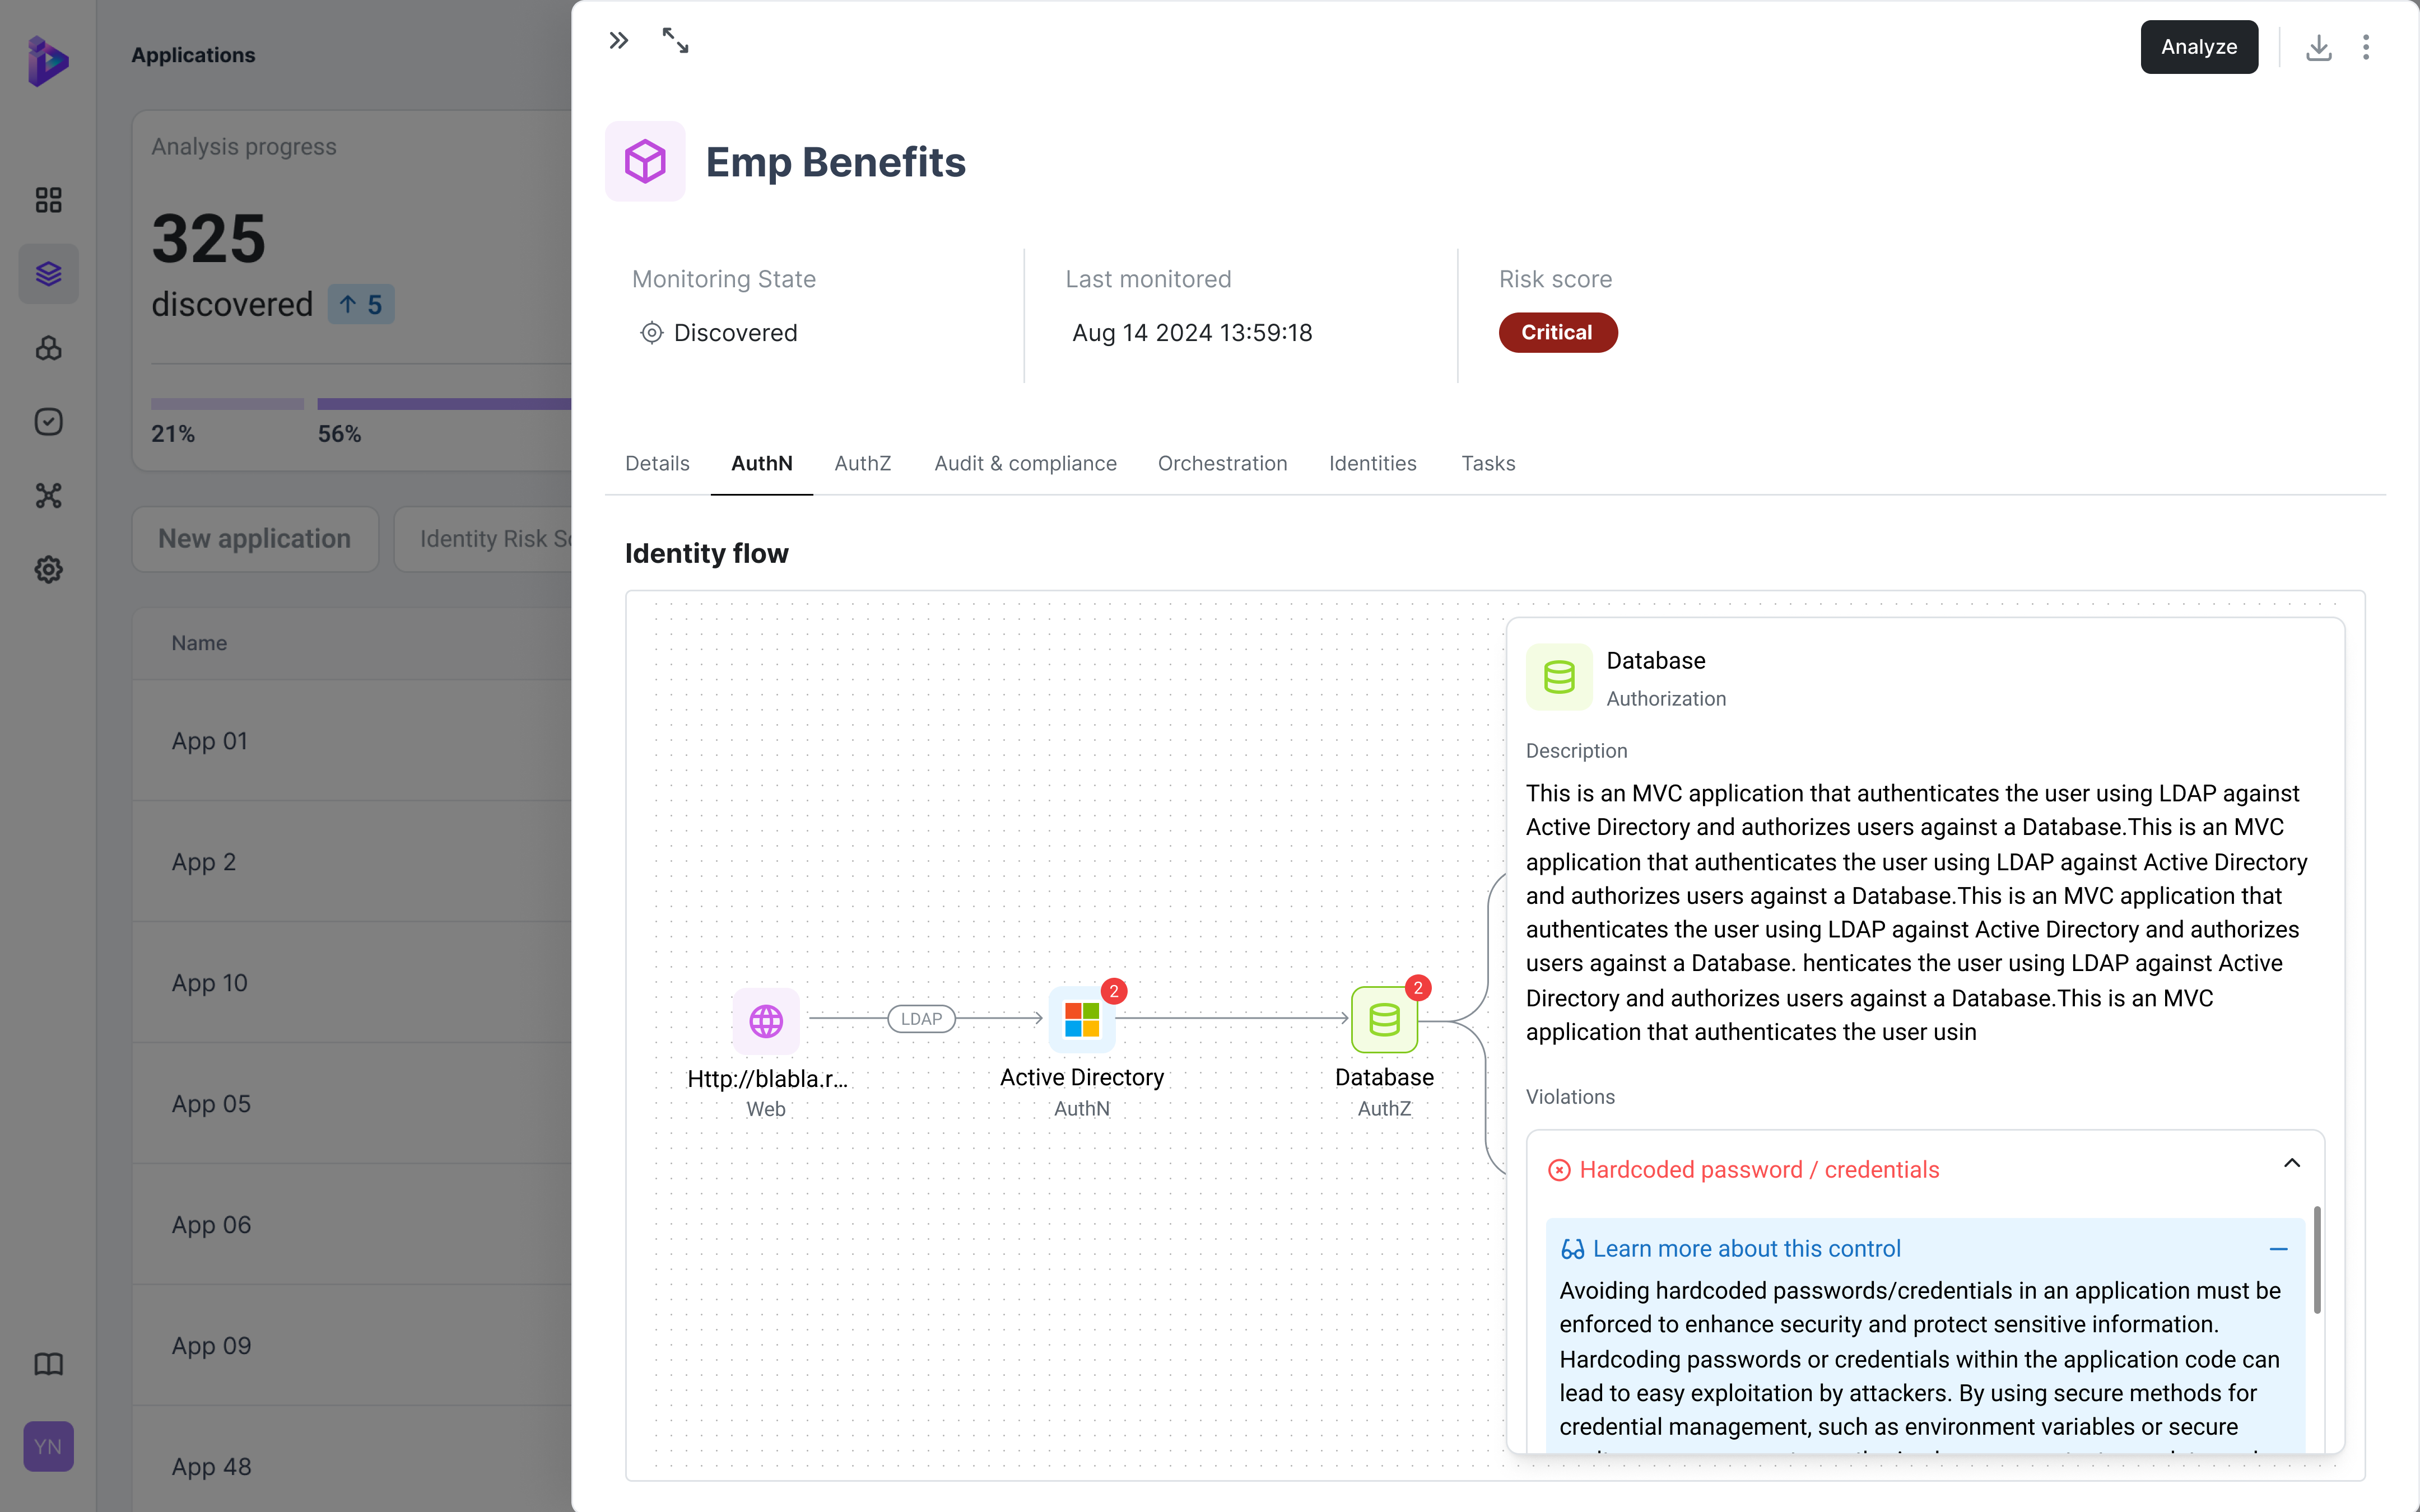Expand panel to full screen
The width and height of the screenshot is (2420, 1512).
point(676,41)
